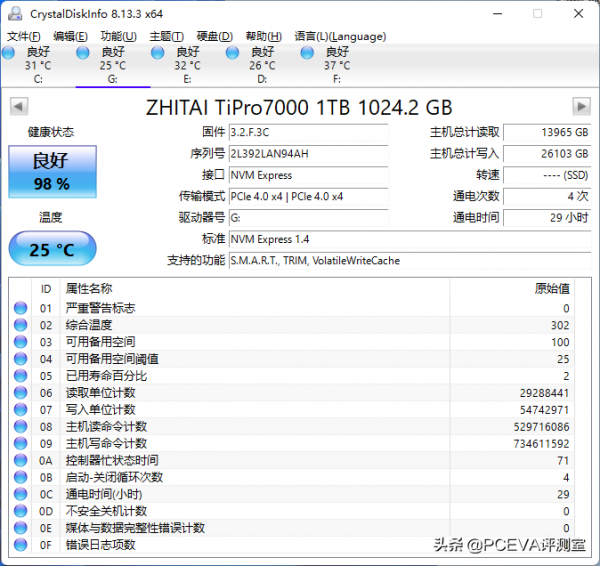The width and height of the screenshot is (600, 566).
Task: Minimize the CrystalDiskInfo window
Action: click(497, 14)
